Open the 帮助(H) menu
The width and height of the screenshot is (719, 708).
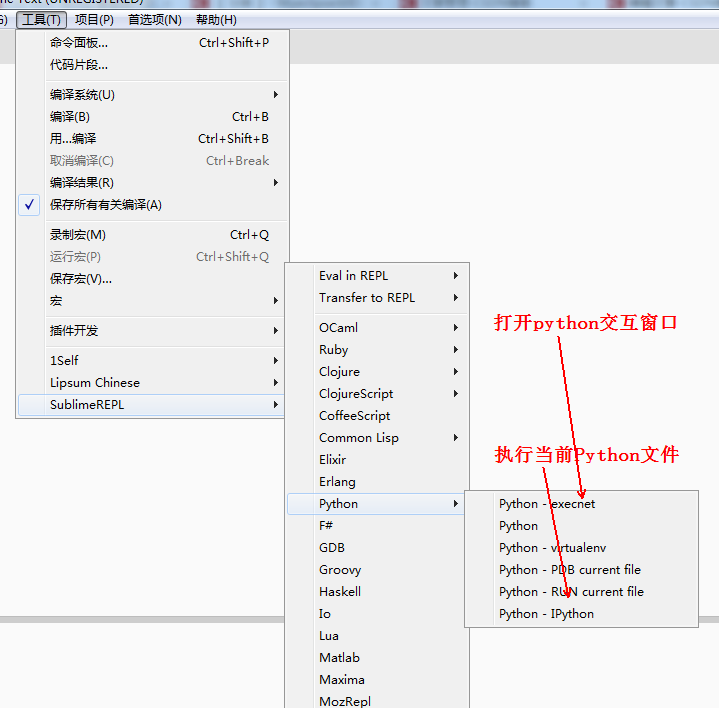point(216,20)
